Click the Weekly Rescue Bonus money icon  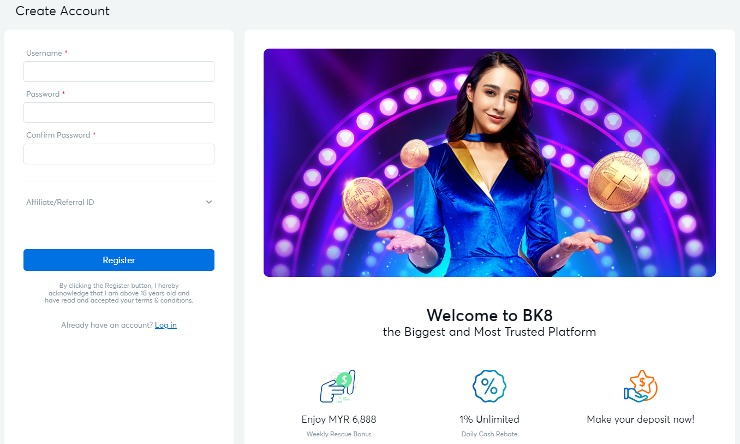point(338,387)
